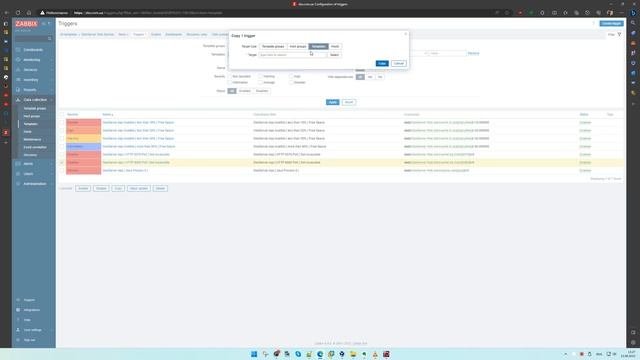Sort table by the Name column header

[108, 115]
